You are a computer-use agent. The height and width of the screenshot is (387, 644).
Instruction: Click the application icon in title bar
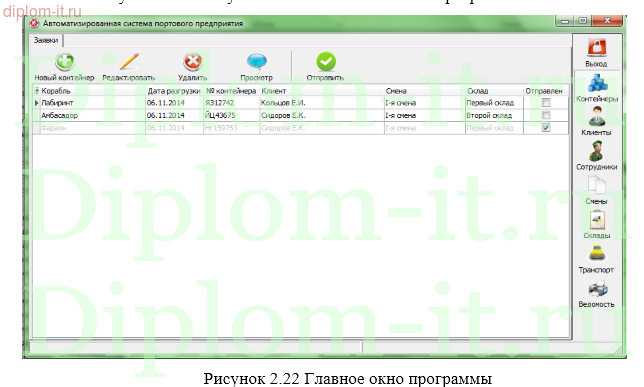click(x=35, y=23)
